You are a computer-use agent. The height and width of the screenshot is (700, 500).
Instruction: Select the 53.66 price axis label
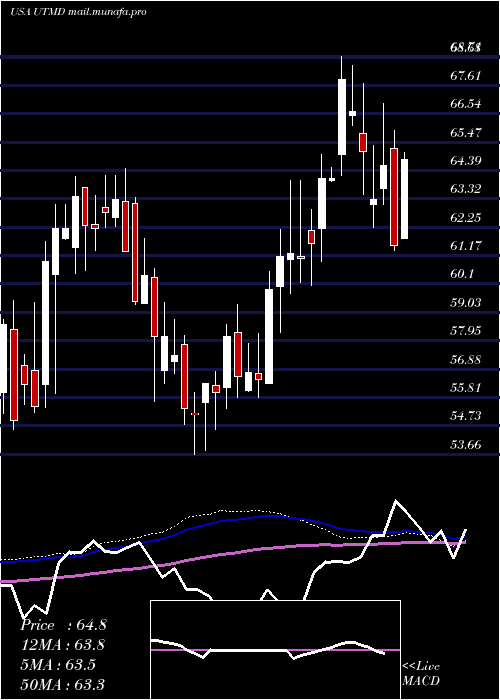coord(466,445)
